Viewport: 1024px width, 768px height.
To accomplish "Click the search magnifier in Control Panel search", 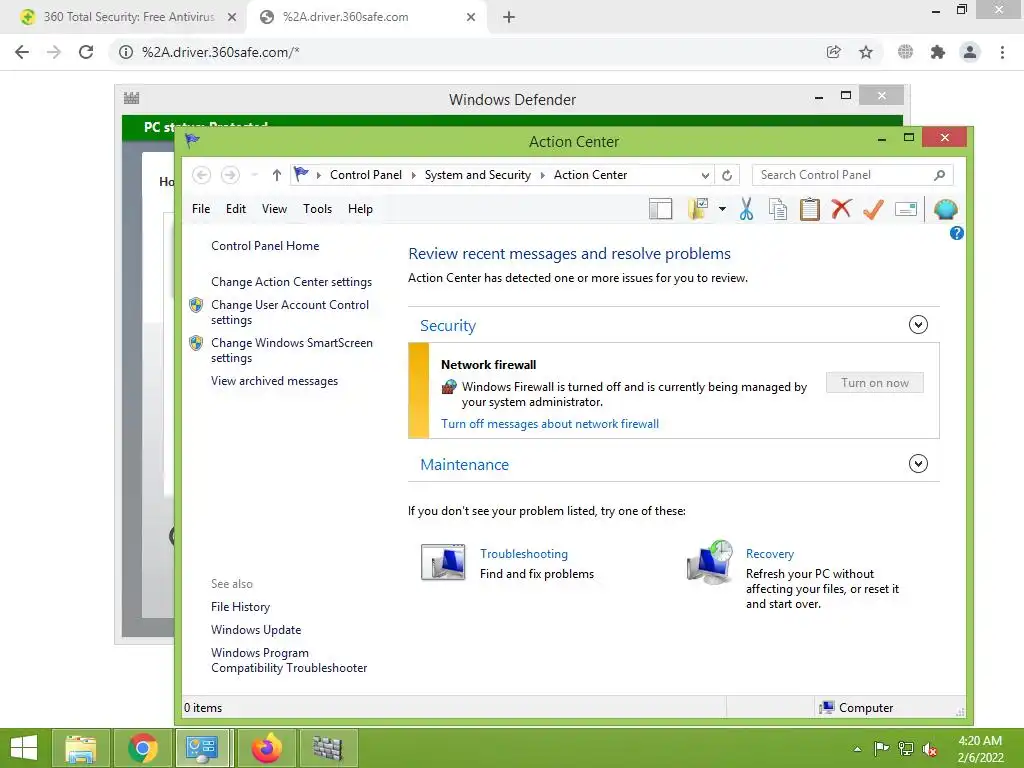I will (939, 175).
